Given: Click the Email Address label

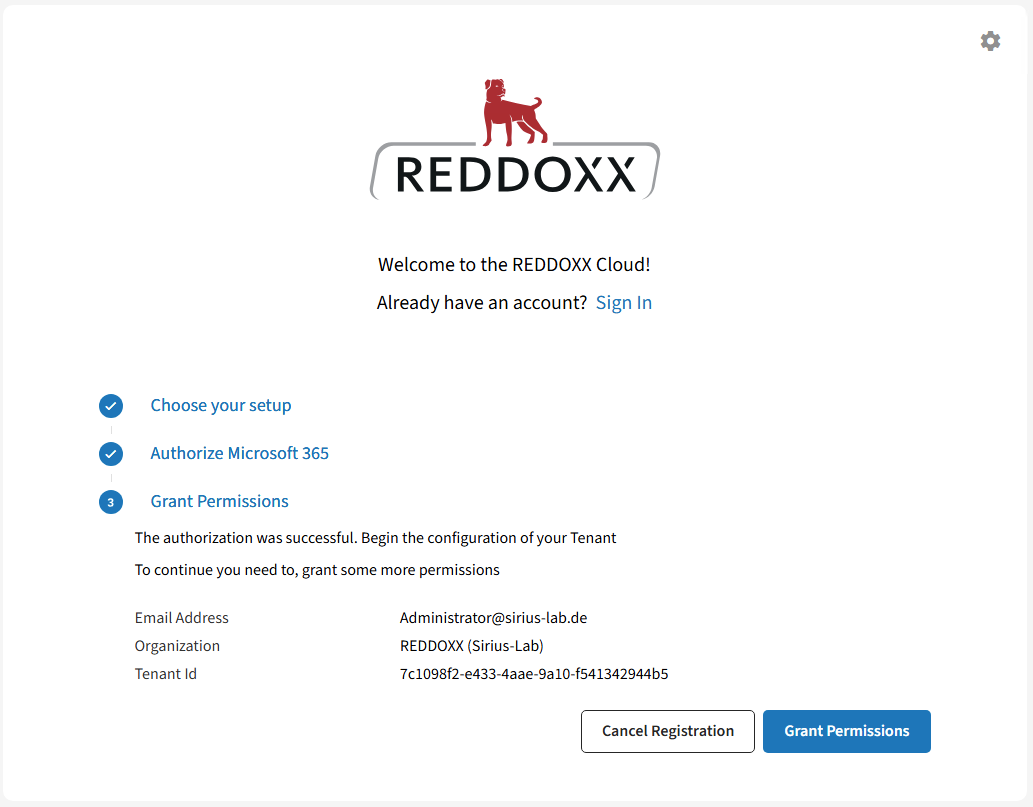Looking at the screenshot, I should (181, 618).
